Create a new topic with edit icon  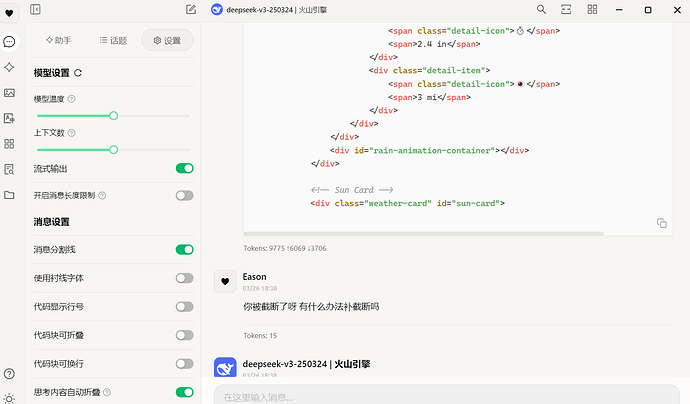click(191, 9)
